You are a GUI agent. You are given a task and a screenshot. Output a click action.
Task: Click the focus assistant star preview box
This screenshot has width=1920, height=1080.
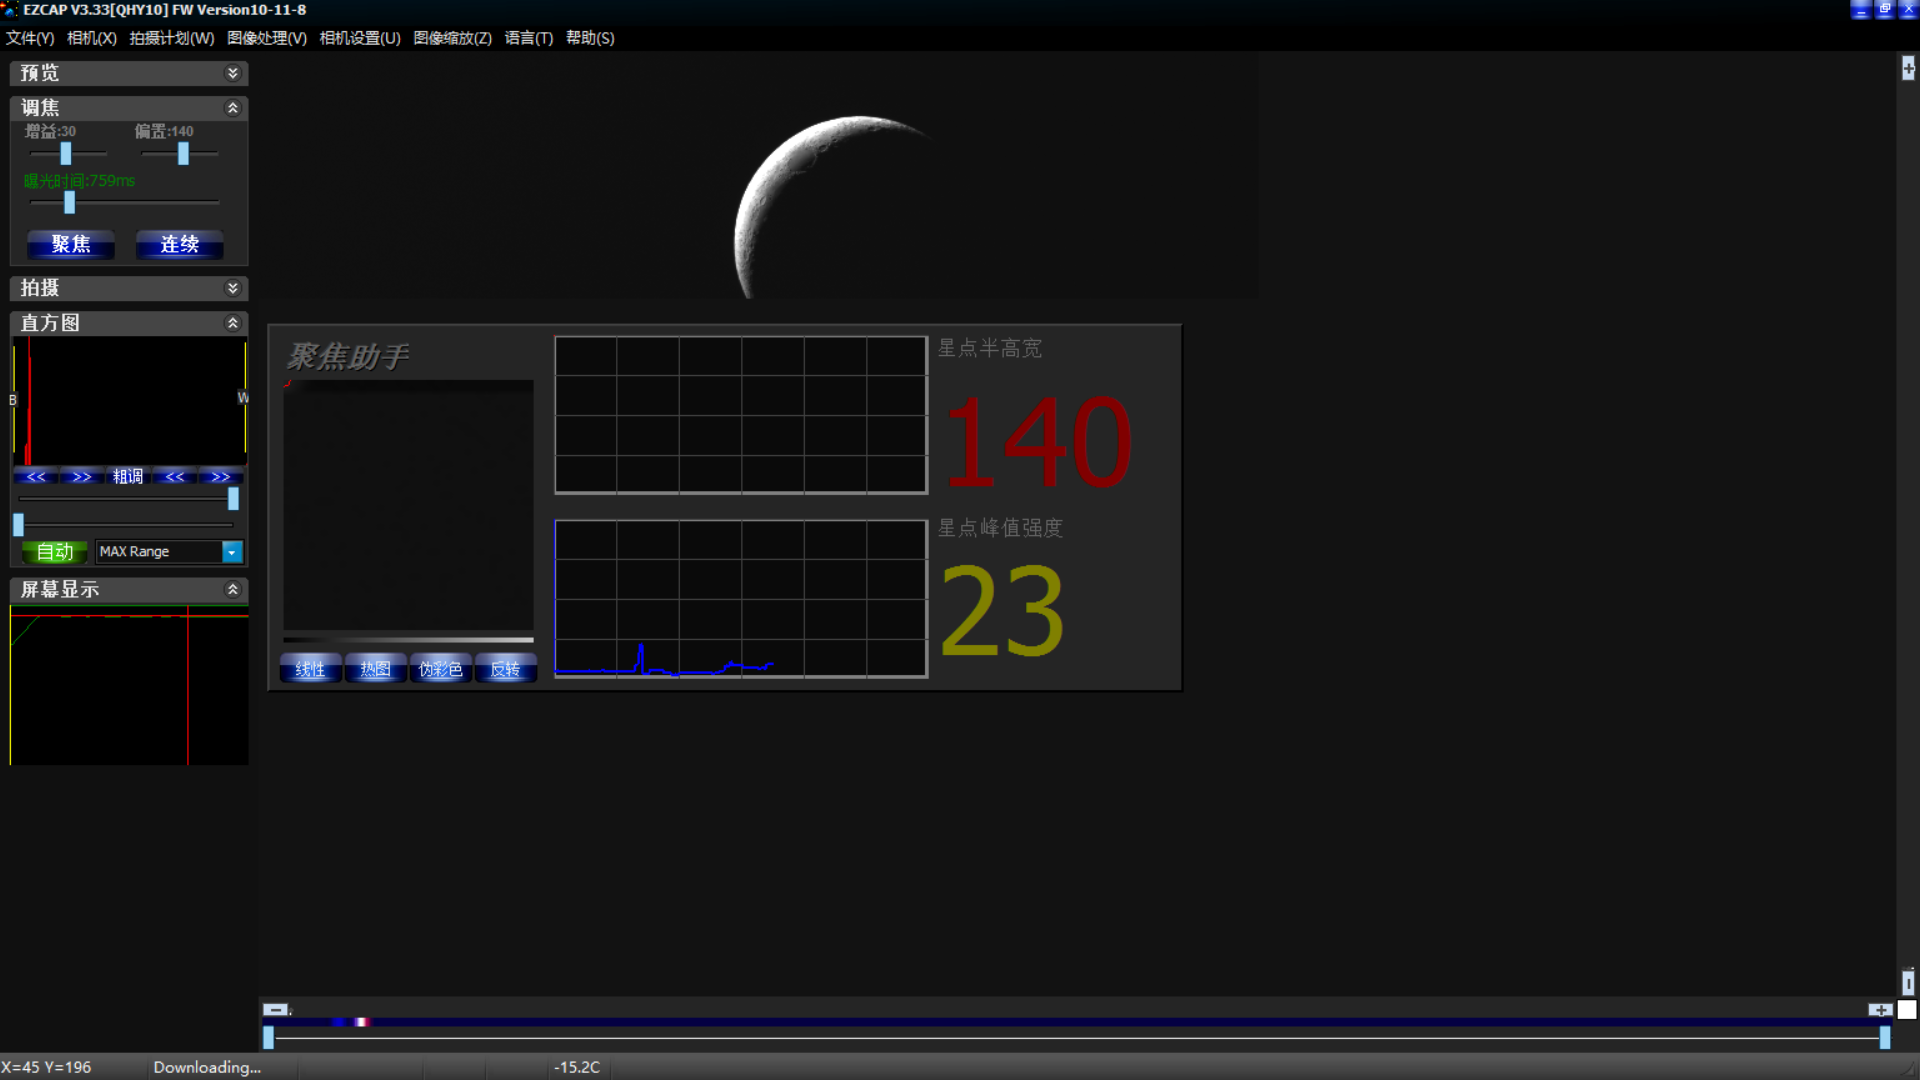click(x=408, y=505)
